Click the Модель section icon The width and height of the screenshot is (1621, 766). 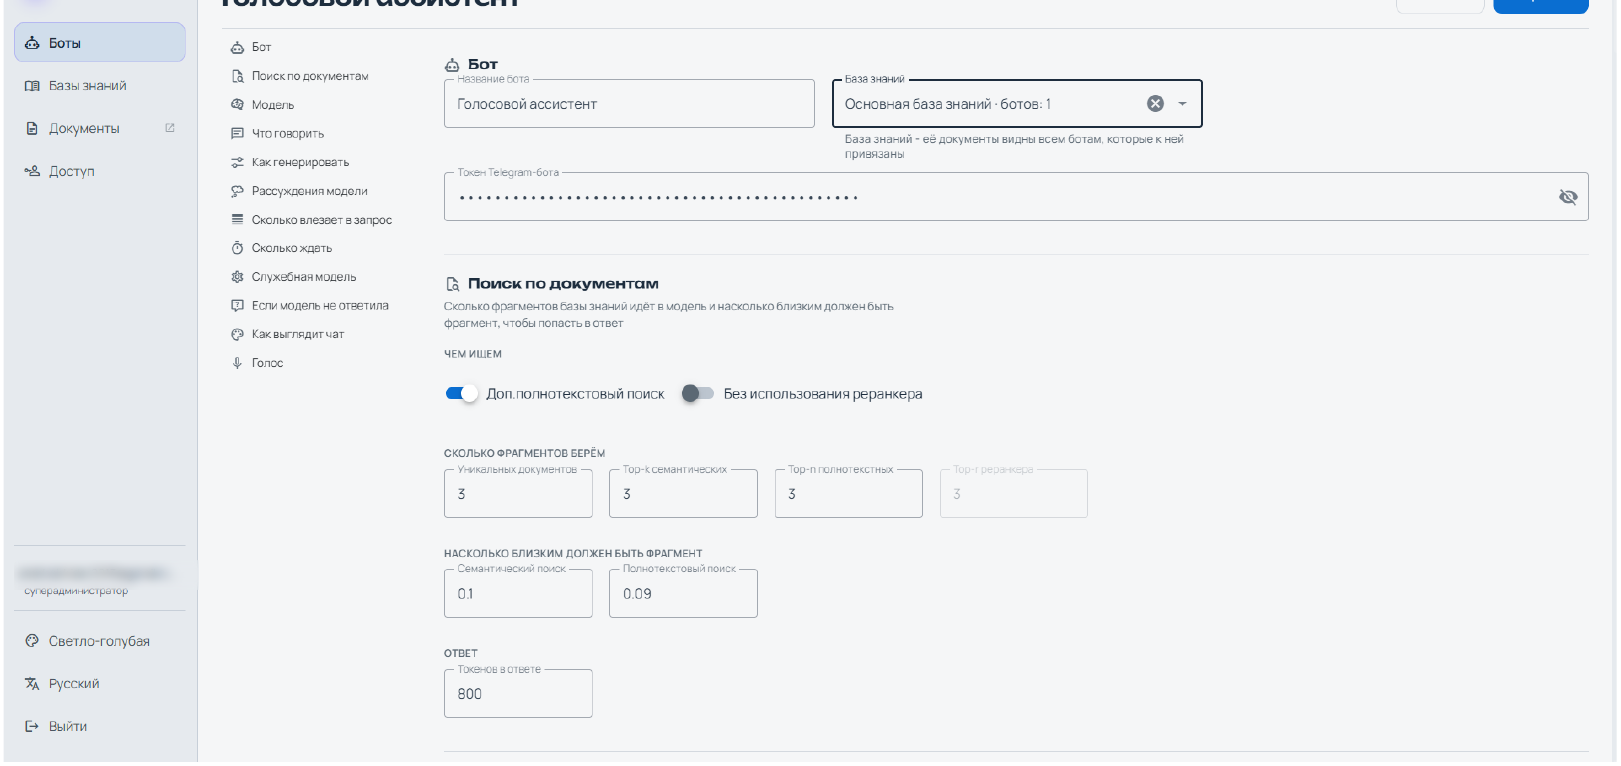coord(237,105)
